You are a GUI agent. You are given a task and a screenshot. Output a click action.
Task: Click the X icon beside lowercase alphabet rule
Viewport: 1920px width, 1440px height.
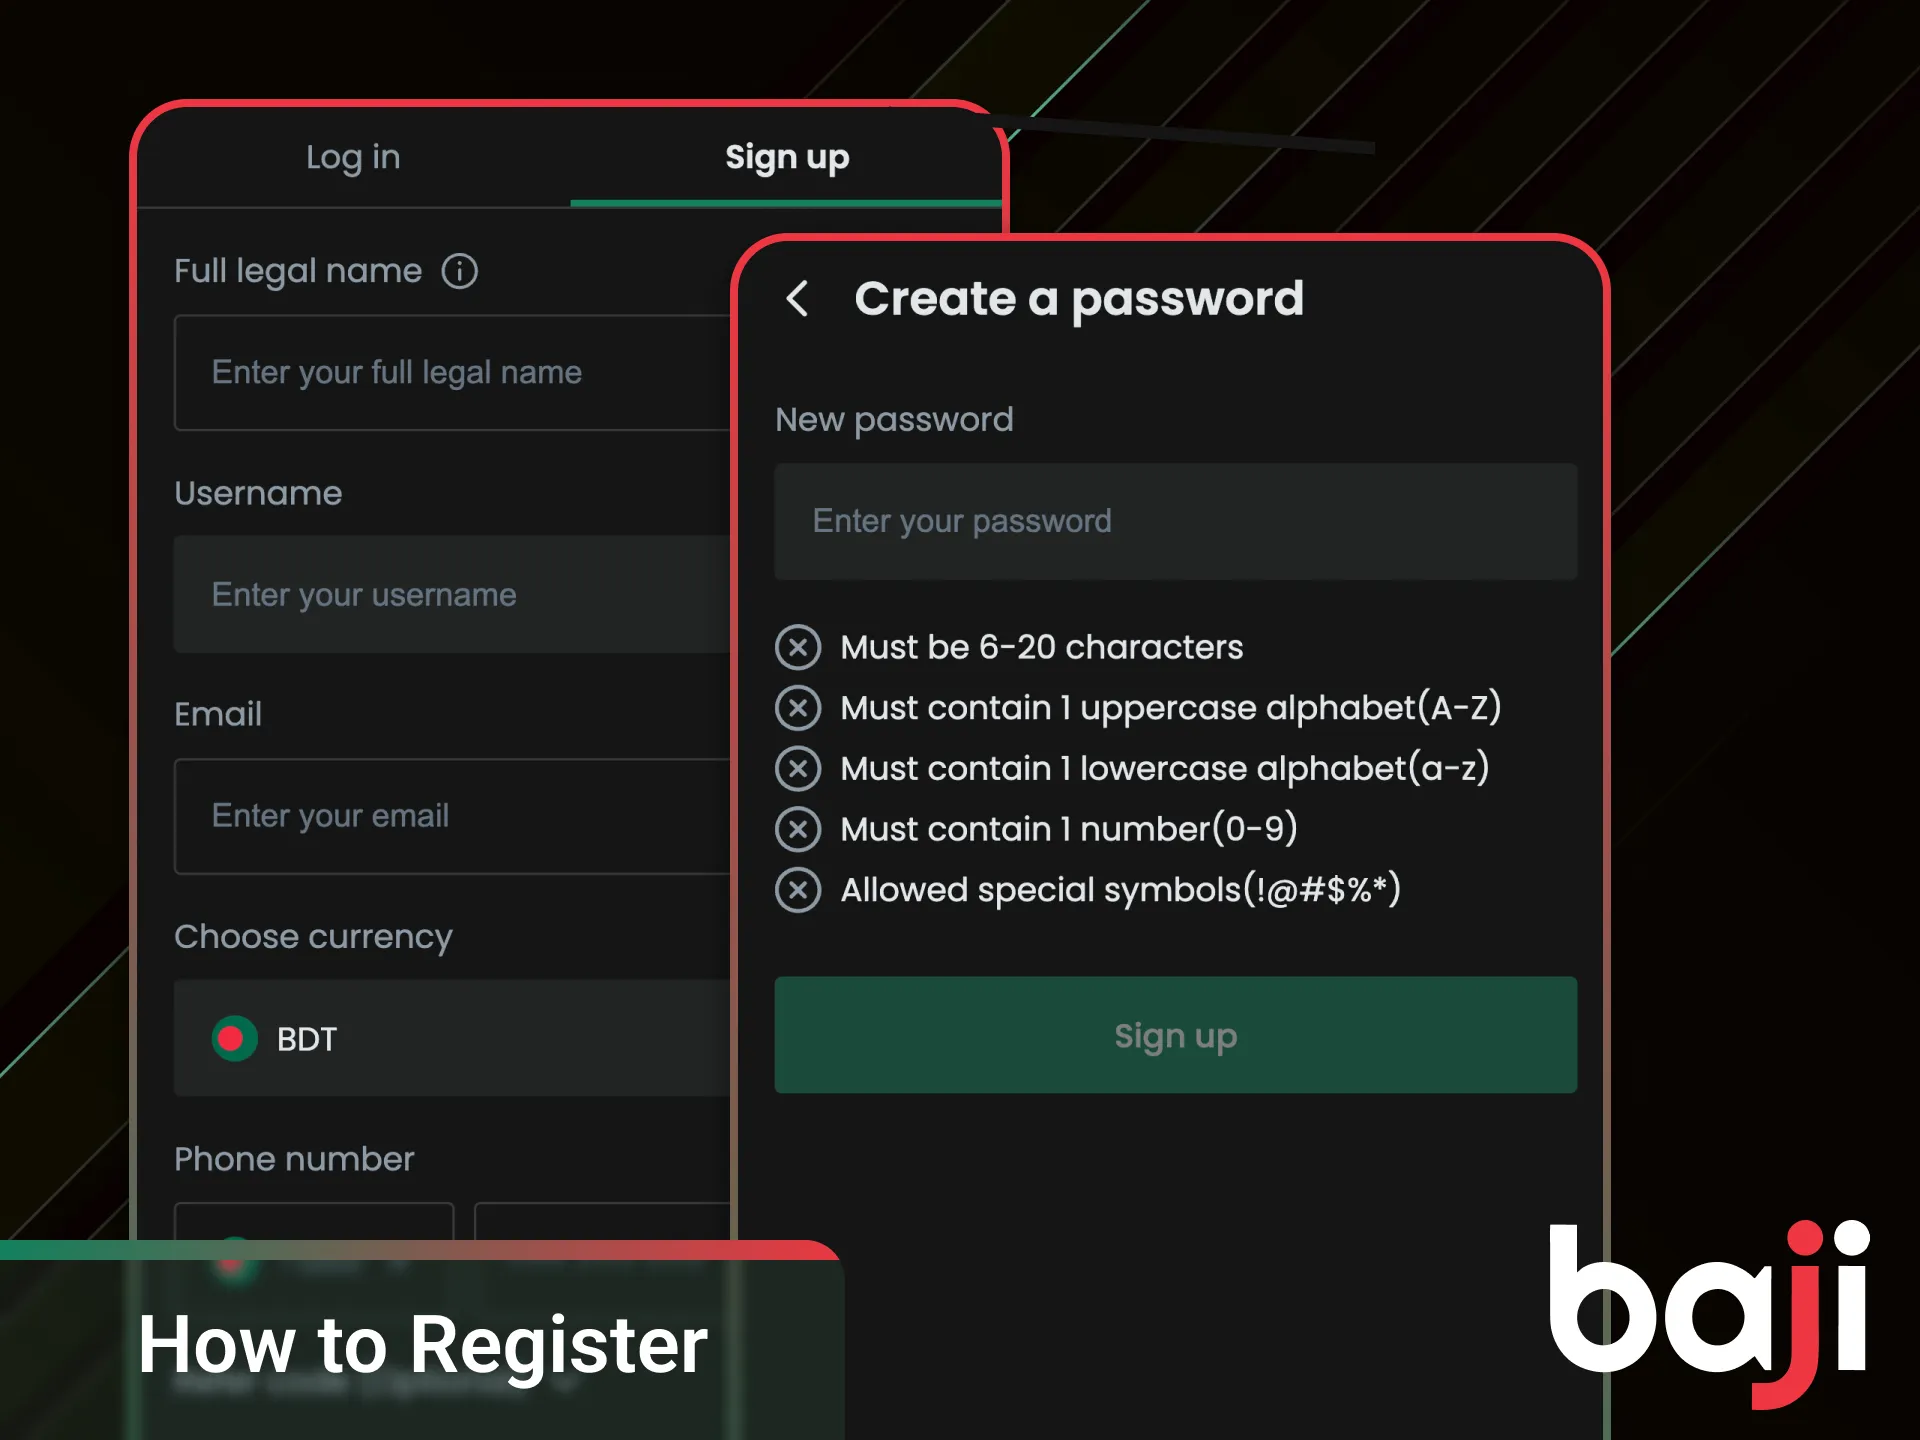tap(797, 769)
